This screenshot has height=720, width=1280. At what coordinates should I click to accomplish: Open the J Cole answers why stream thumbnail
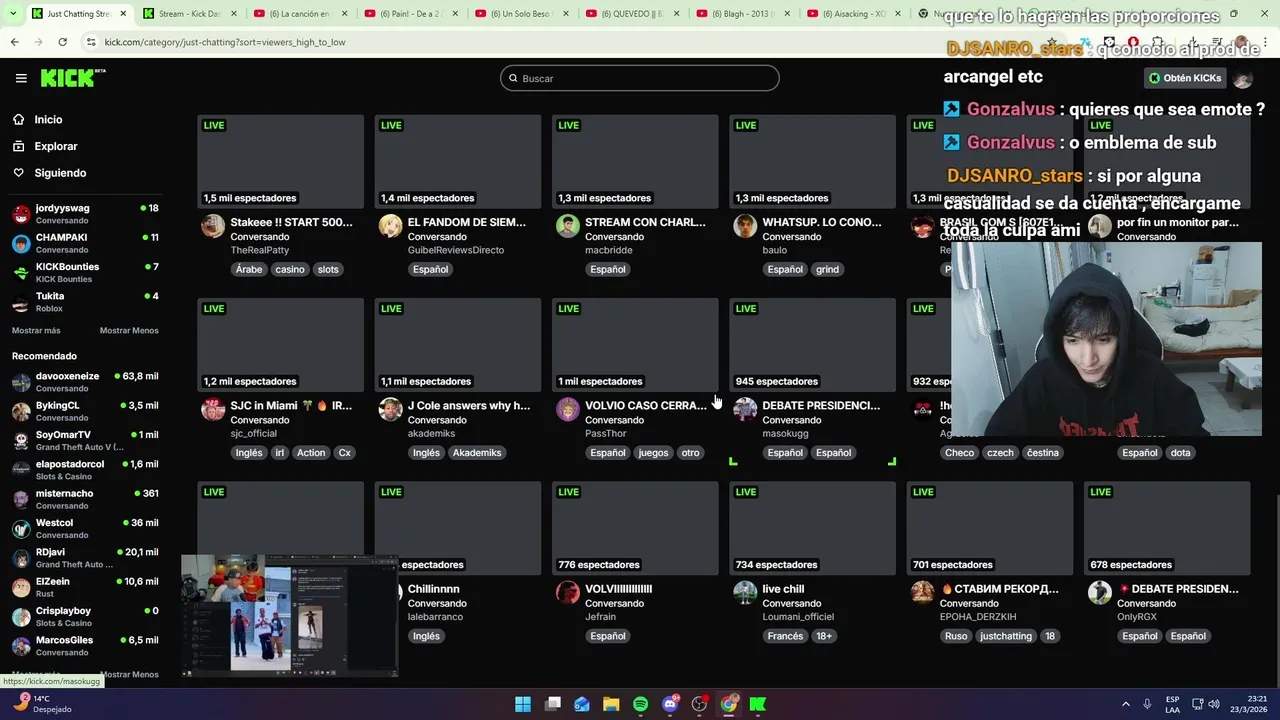pos(458,344)
